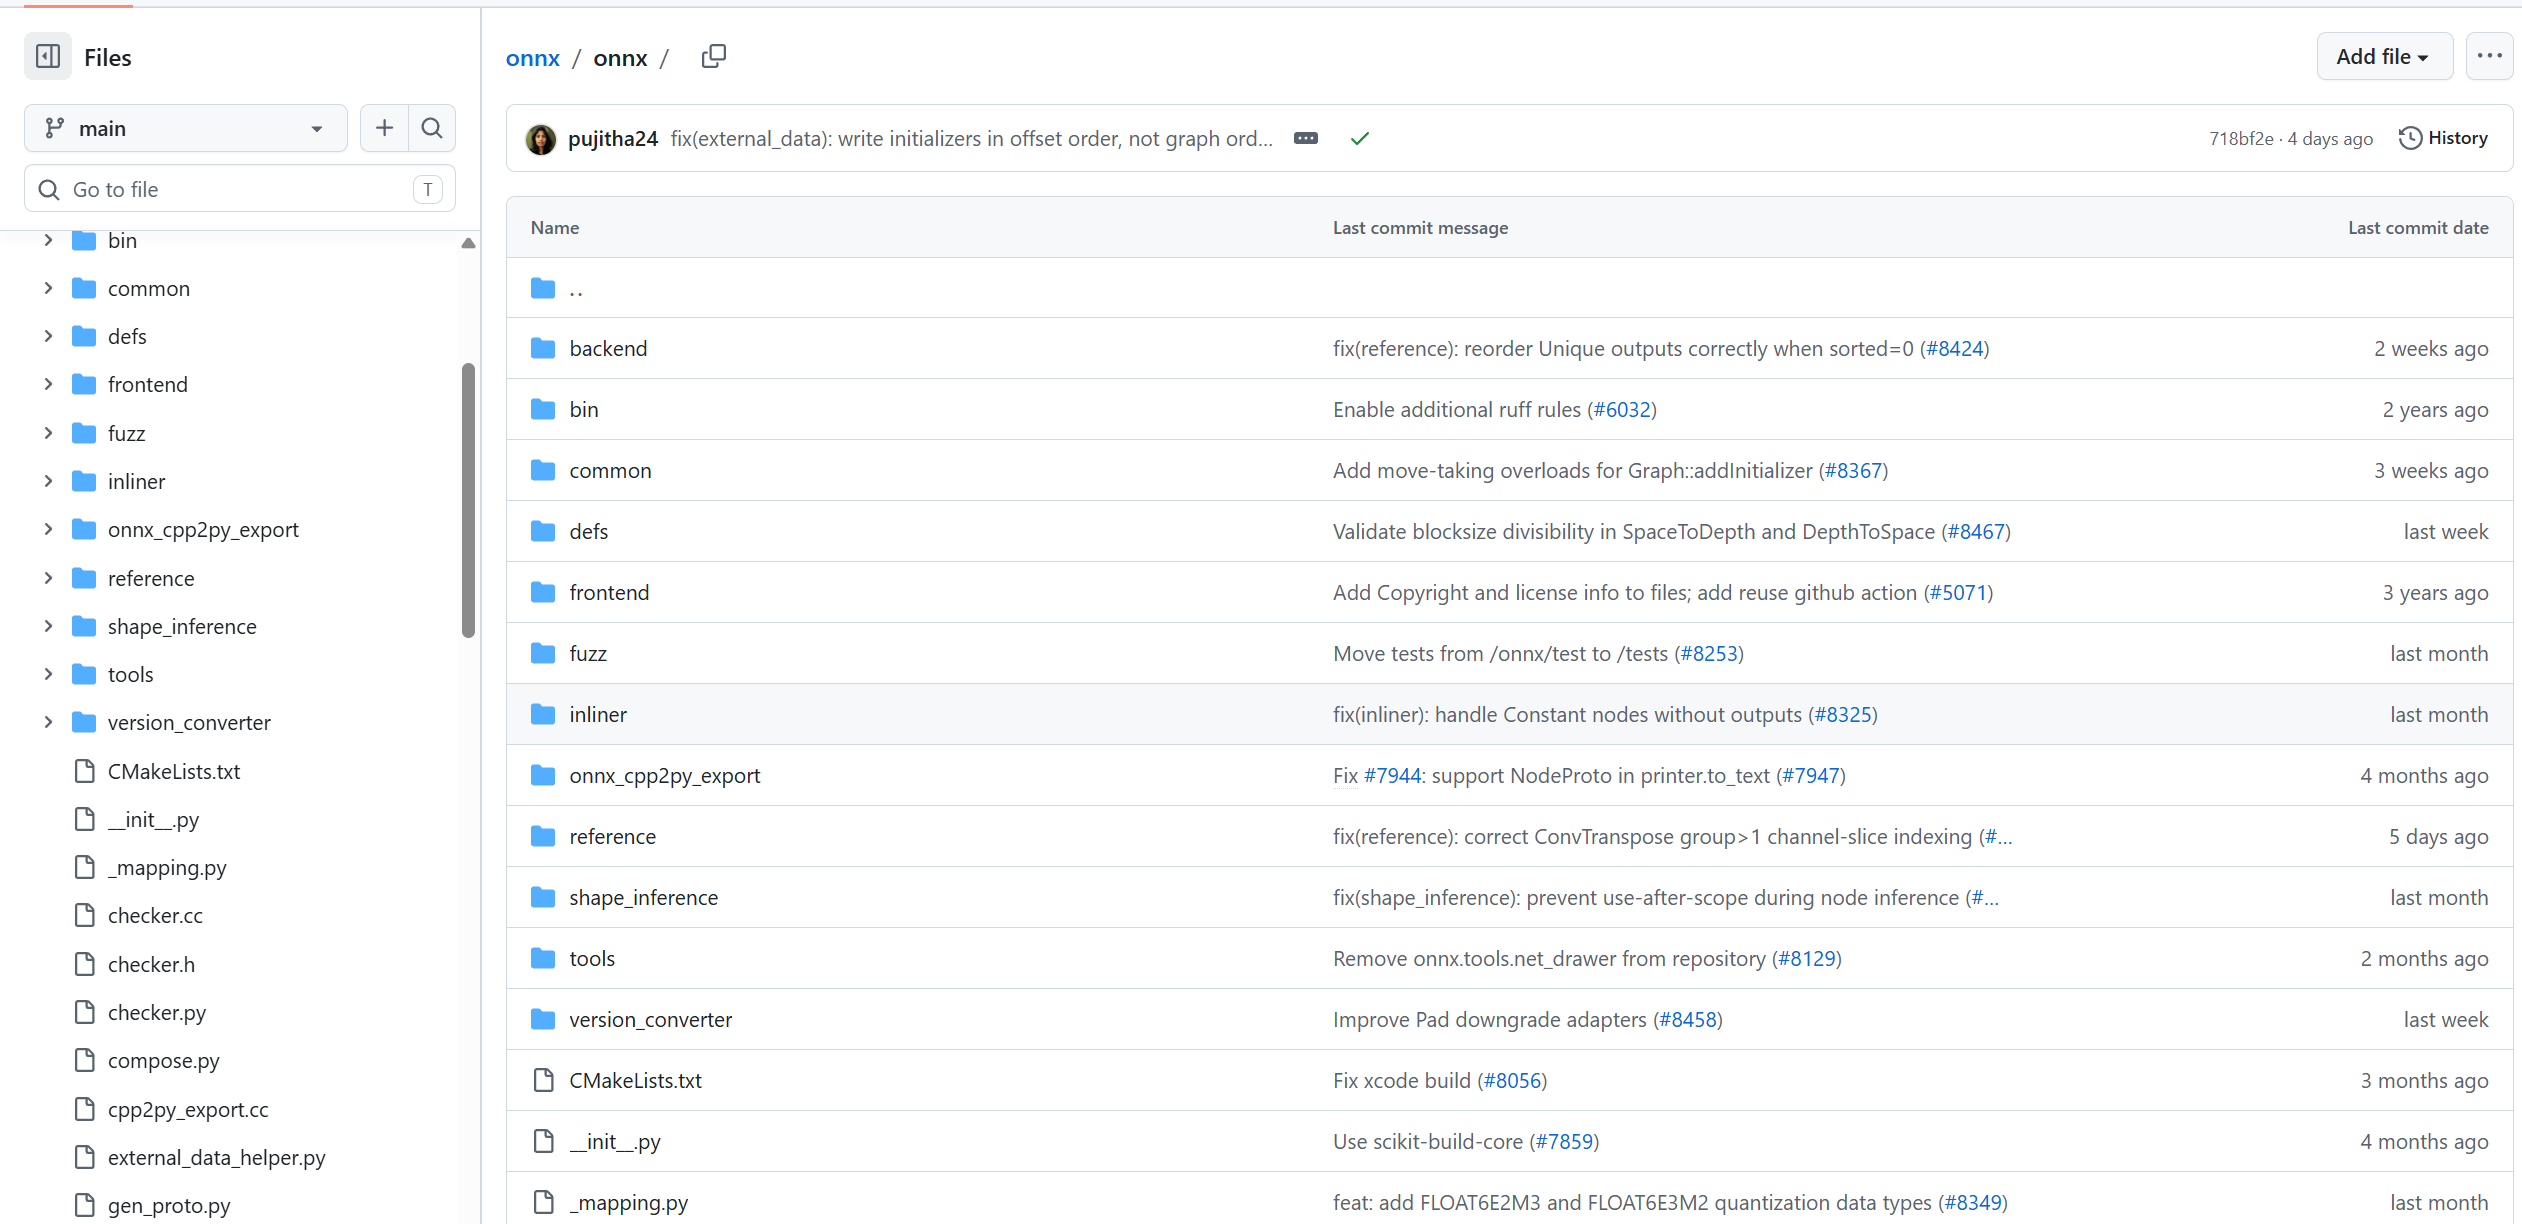
Task: Expand commit message ellipsis icon
Action: pos(1306,138)
